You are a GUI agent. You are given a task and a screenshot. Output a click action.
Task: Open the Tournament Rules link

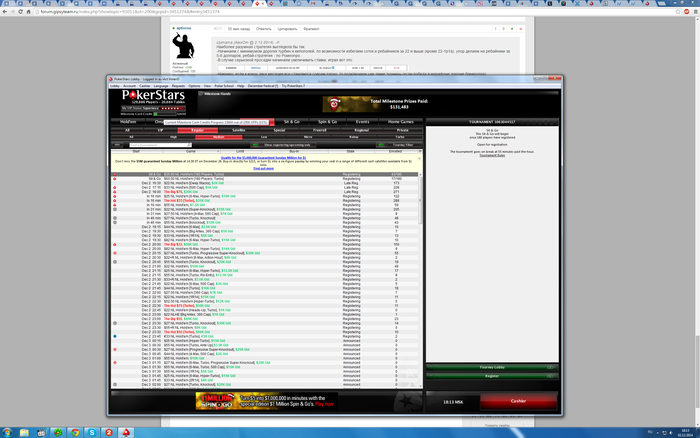[x=492, y=155]
